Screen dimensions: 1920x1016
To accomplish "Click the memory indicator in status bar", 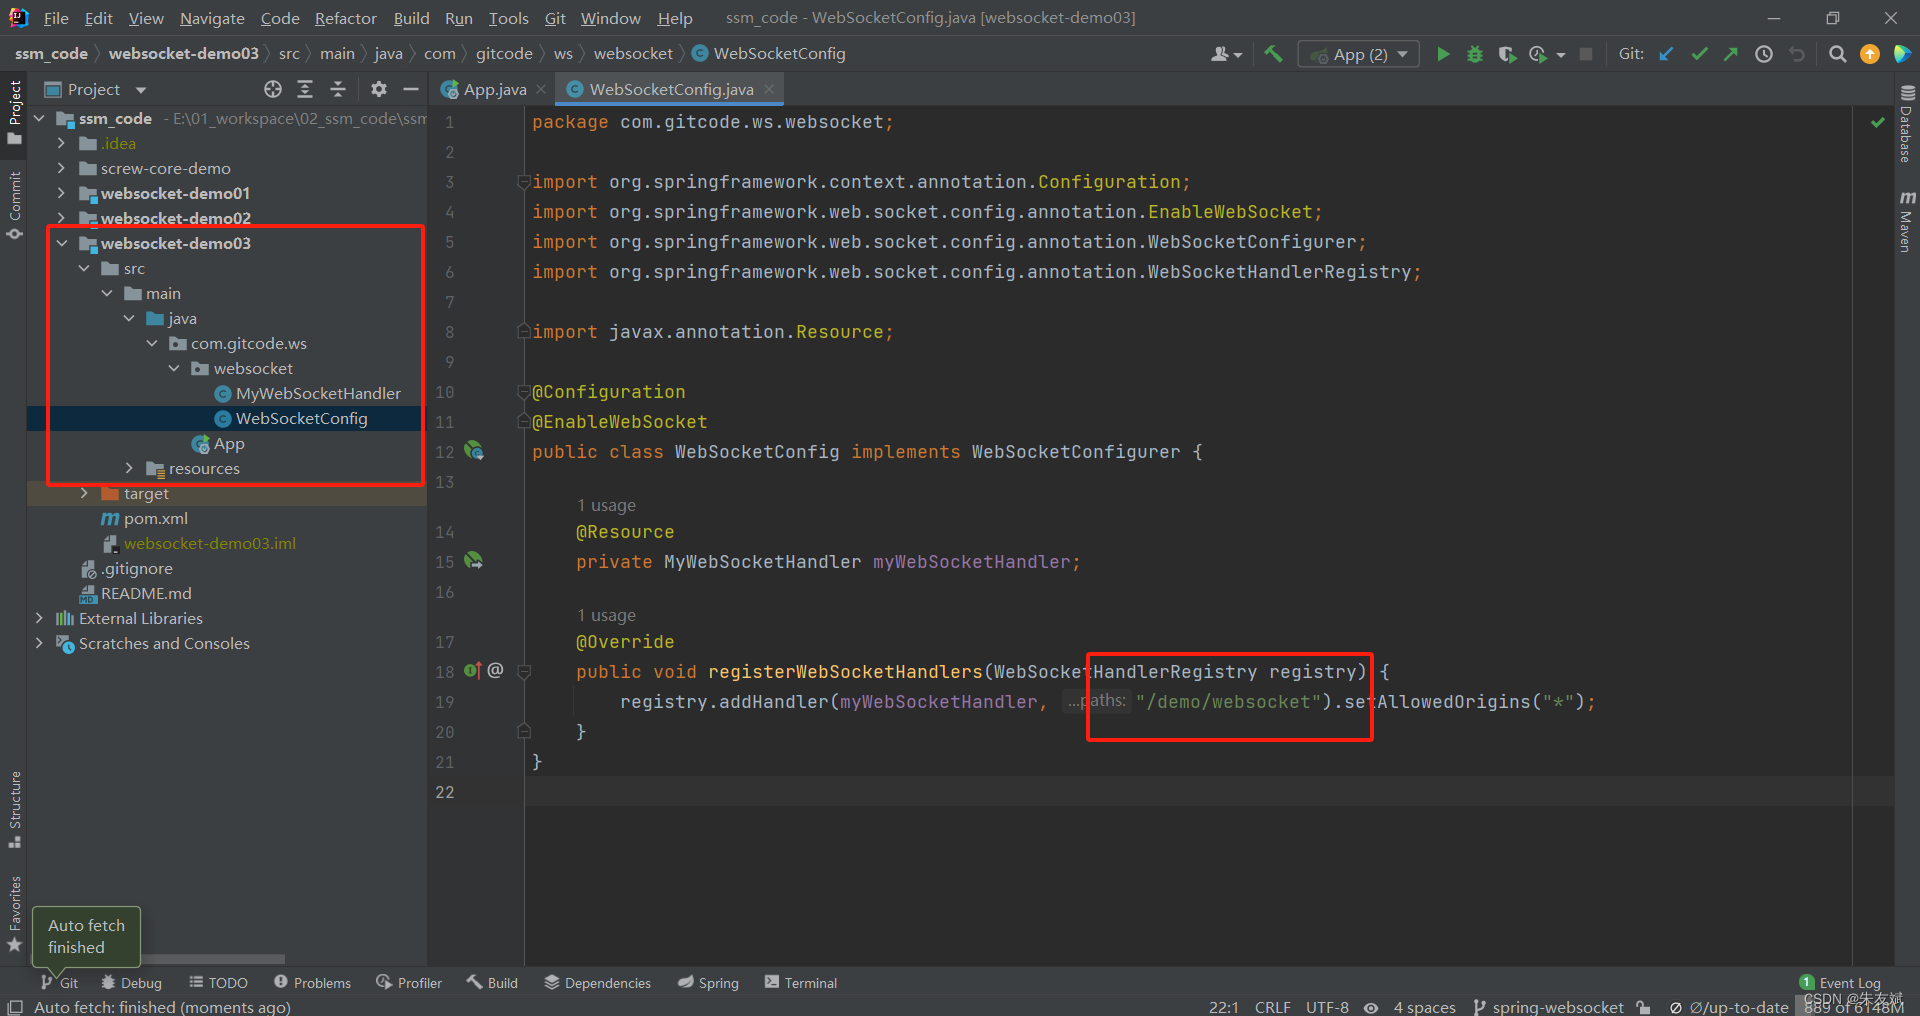I will click(1853, 1007).
